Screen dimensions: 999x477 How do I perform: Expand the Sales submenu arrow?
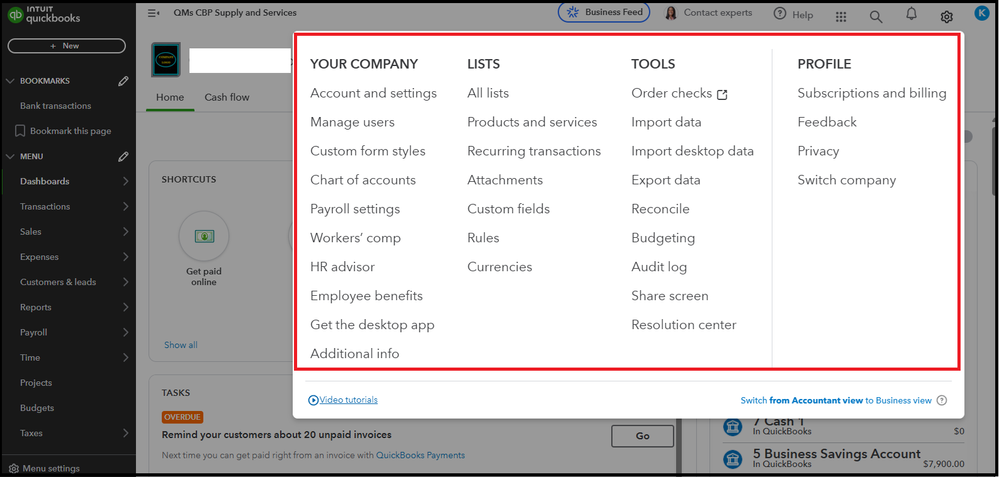tap(126, 232)
